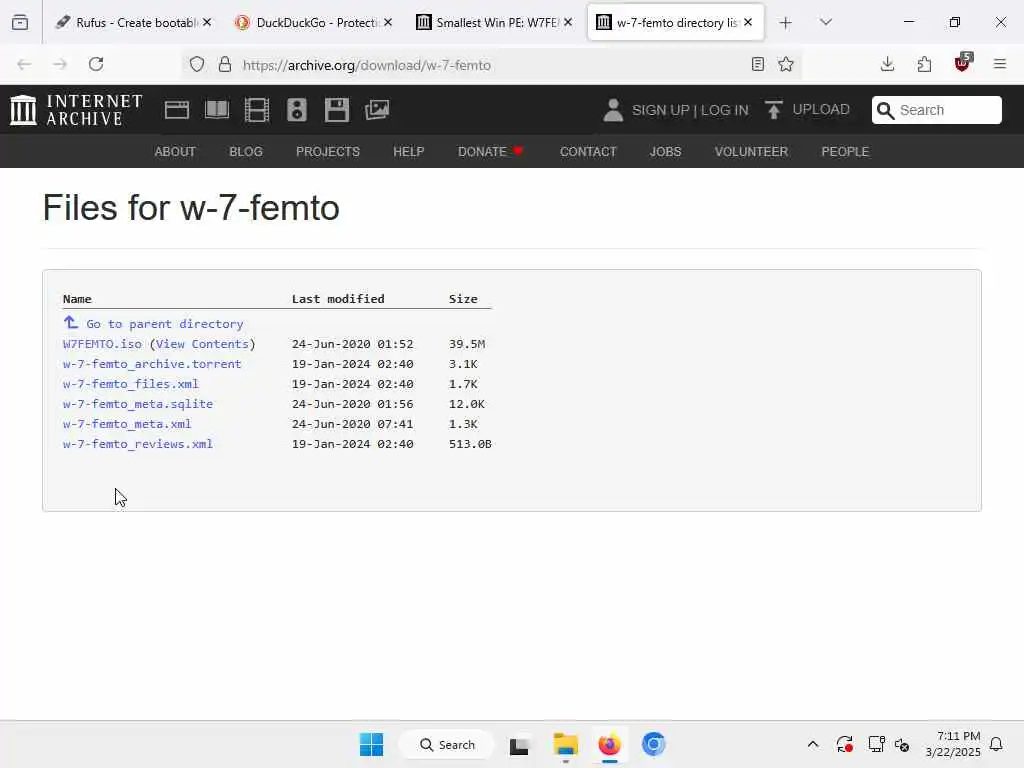This screenshot has width=1024, height=768.
Task: Open the DONATE menu item
Action: pos(490,152)
